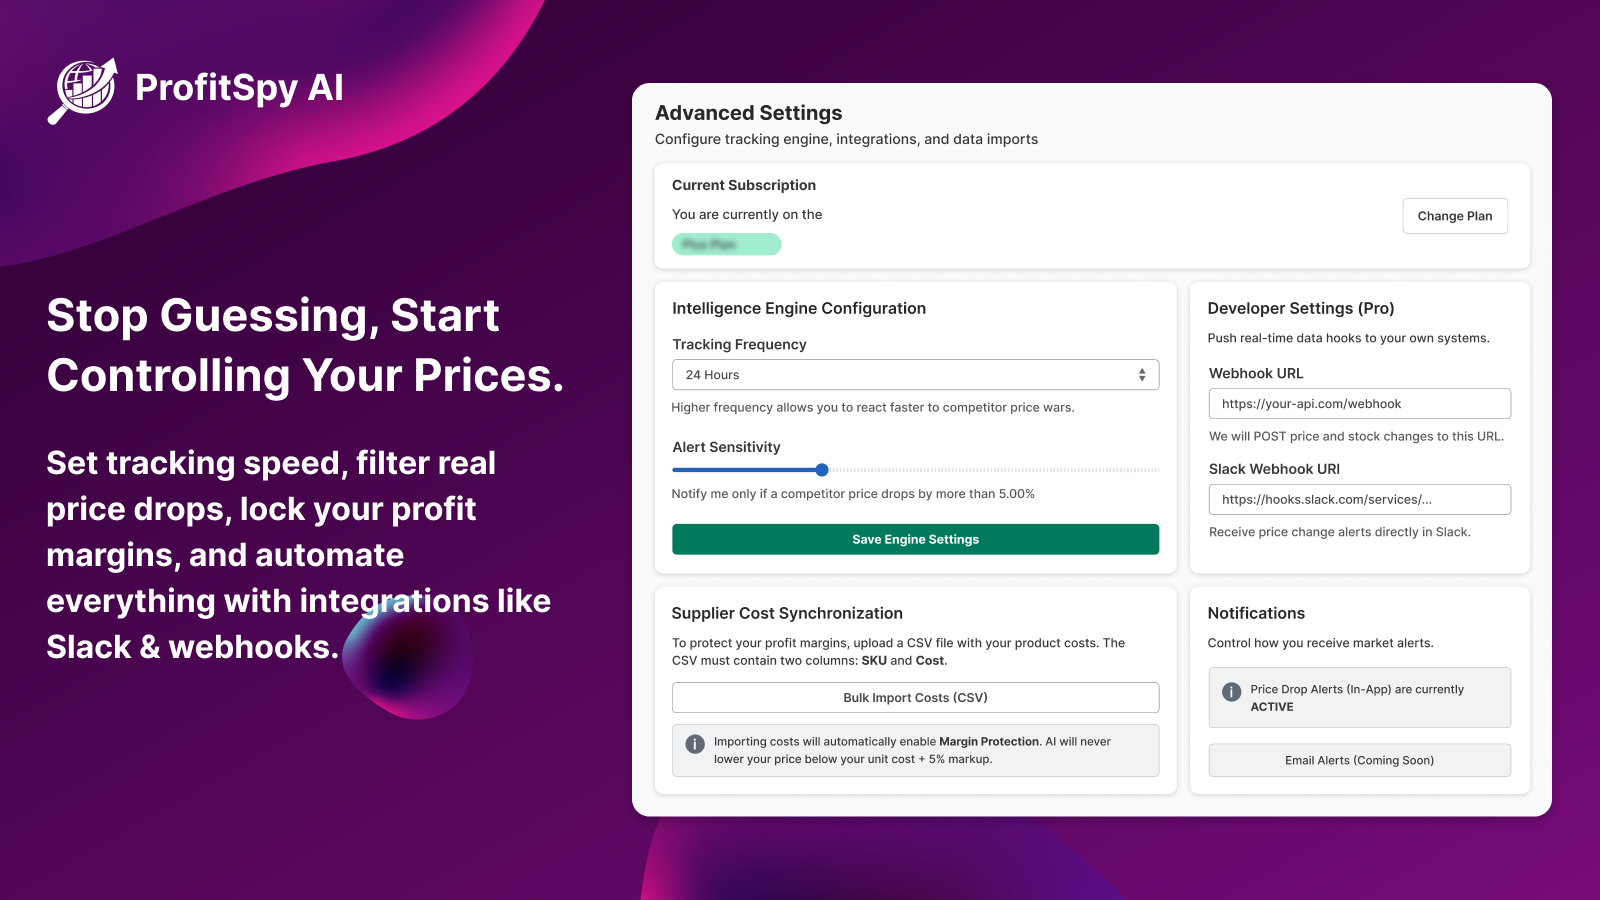Viewport: 1600px width, 900px height.
Task: Click Bulk Import Costs (CSV) button
Action: click(915, 698)
